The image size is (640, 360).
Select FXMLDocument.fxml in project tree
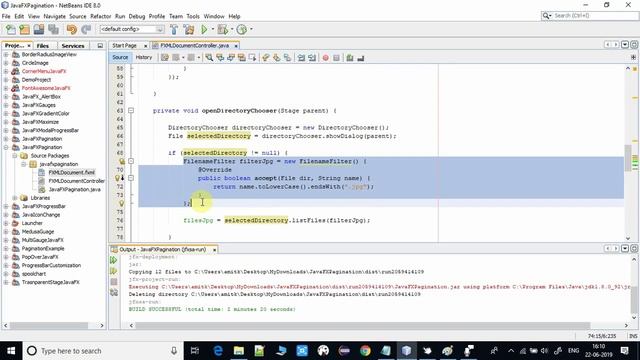71,173
